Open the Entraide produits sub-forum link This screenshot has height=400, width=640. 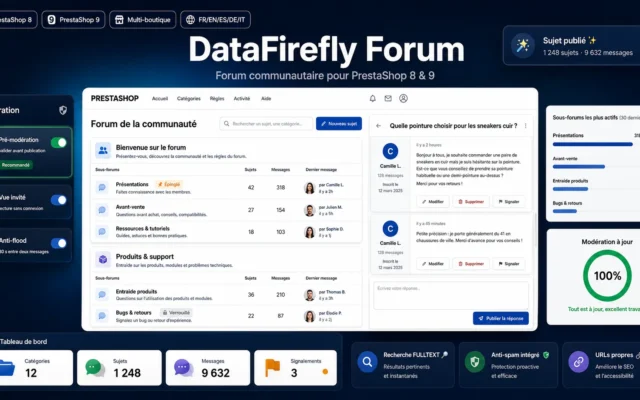click(136, 291)
